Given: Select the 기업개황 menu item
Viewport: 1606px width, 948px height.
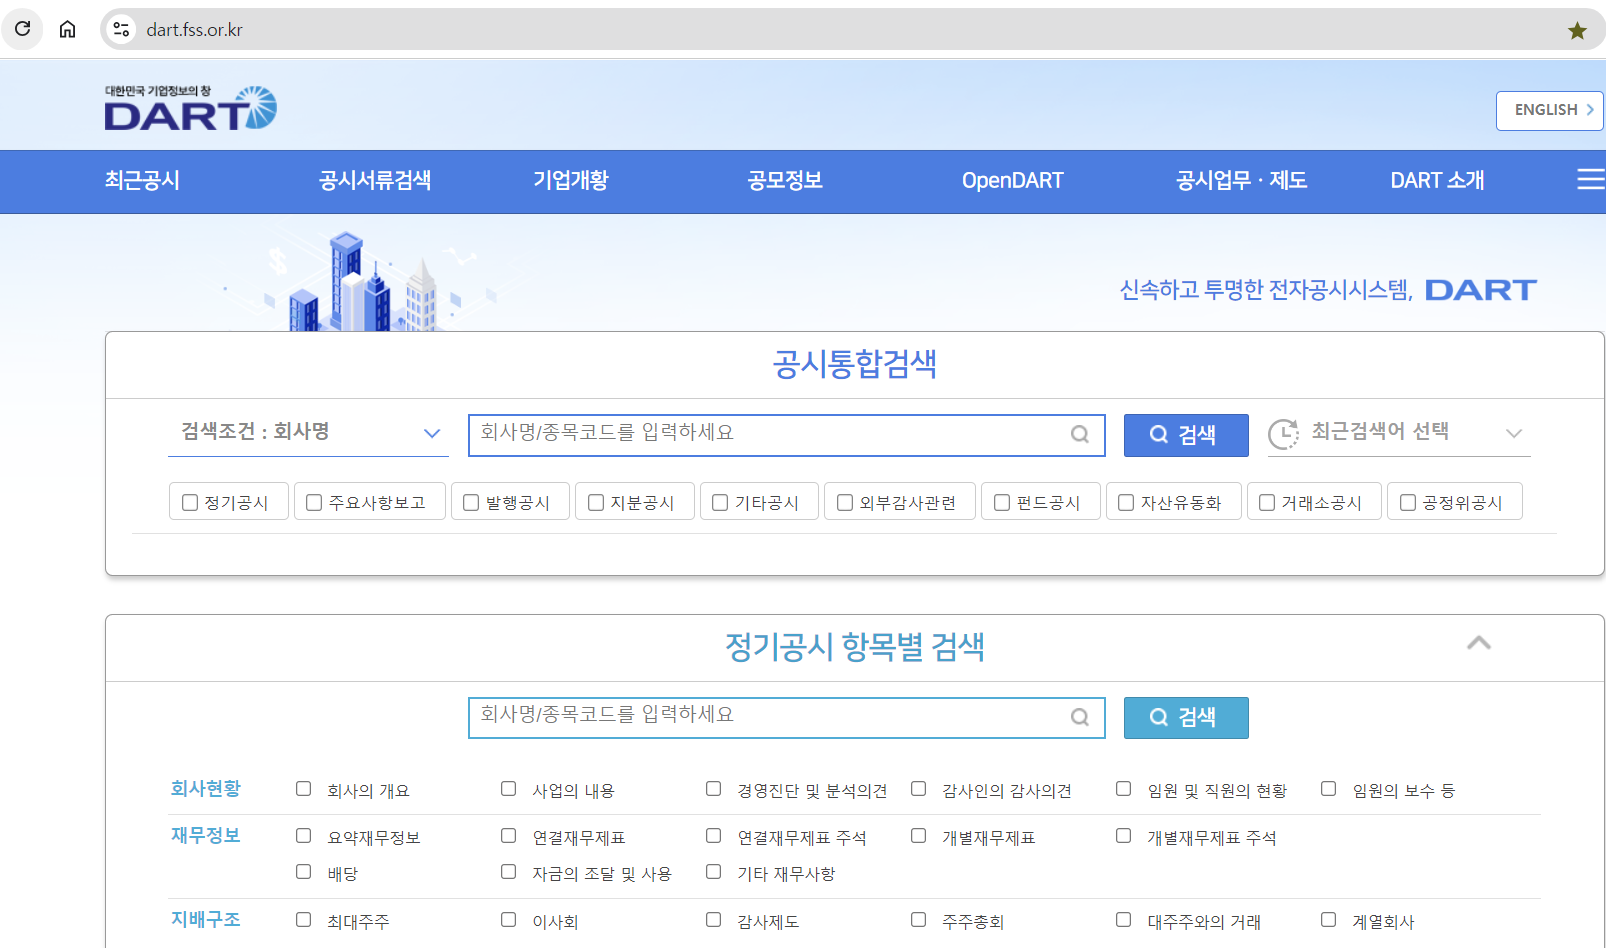Looking at the screenshot, I should (571, 181).
